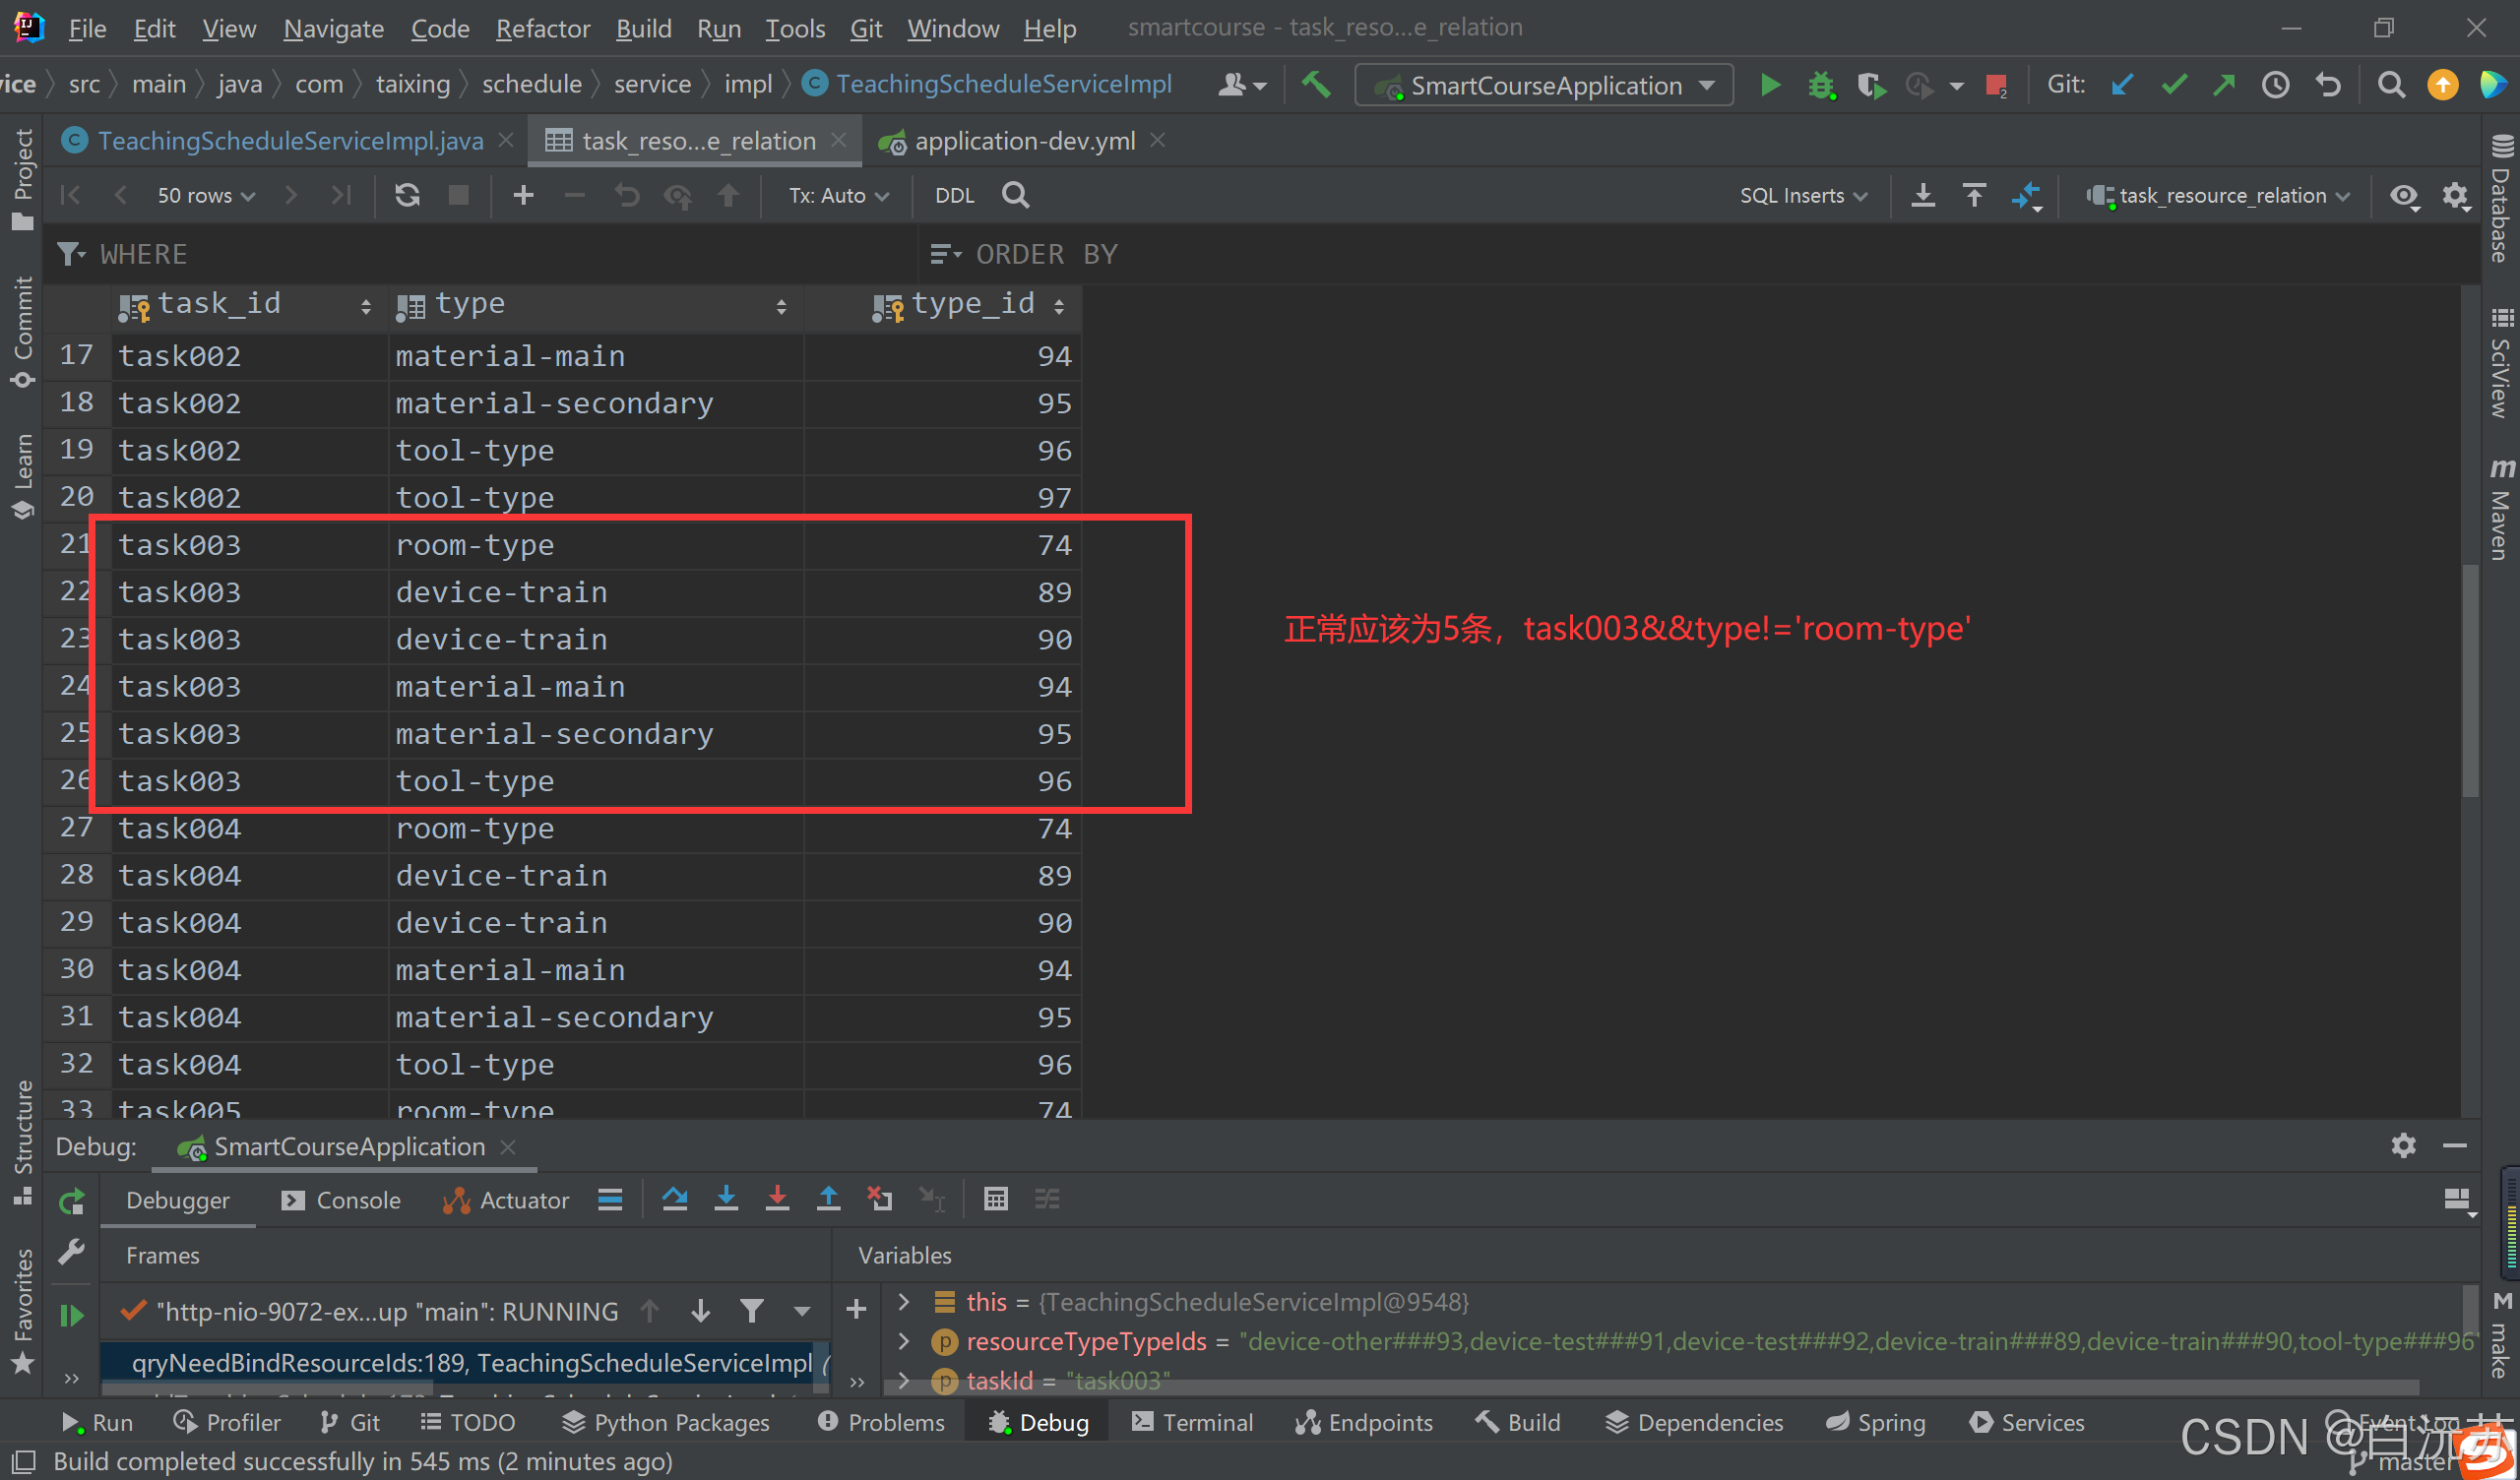Click the green Run SmartCourseApplication icon

(1769, 85)
